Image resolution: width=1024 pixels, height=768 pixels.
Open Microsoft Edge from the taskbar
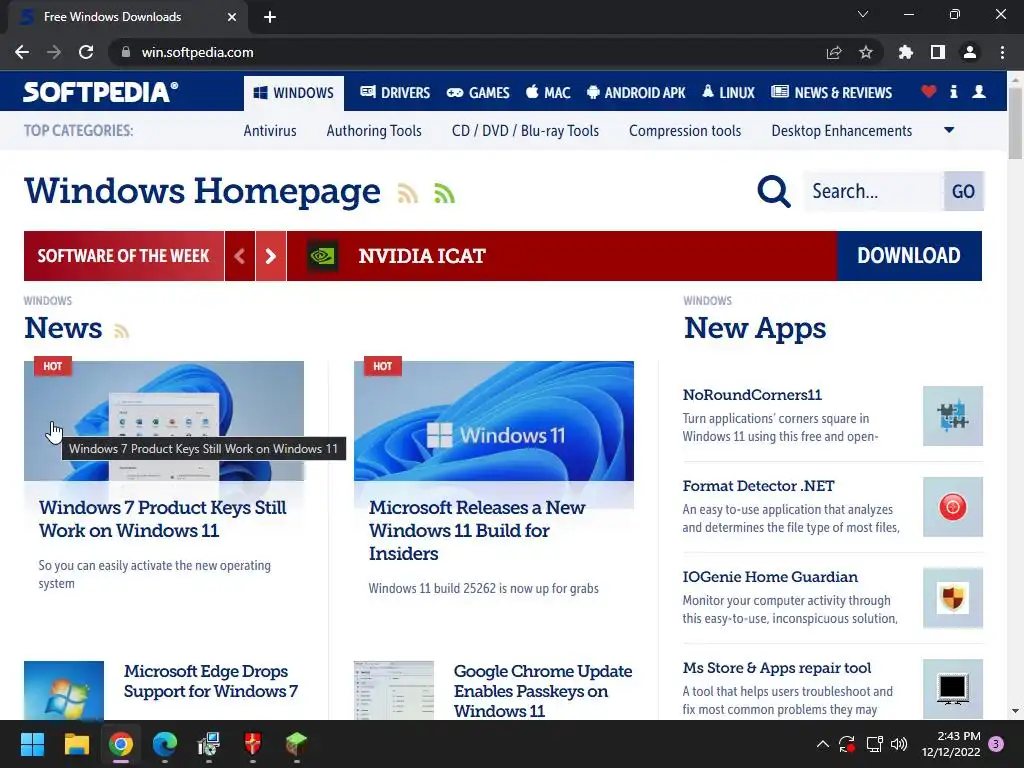(165, 744)
